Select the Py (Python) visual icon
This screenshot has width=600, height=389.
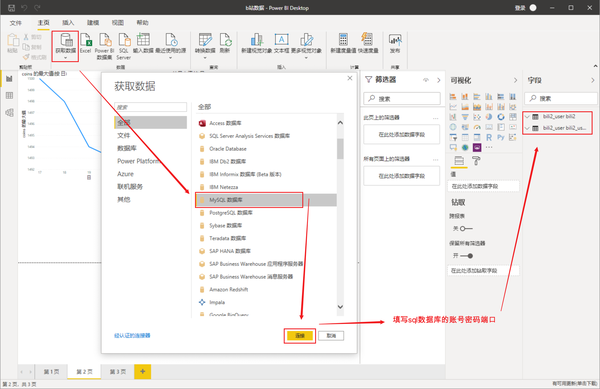(x=501, y=137)
